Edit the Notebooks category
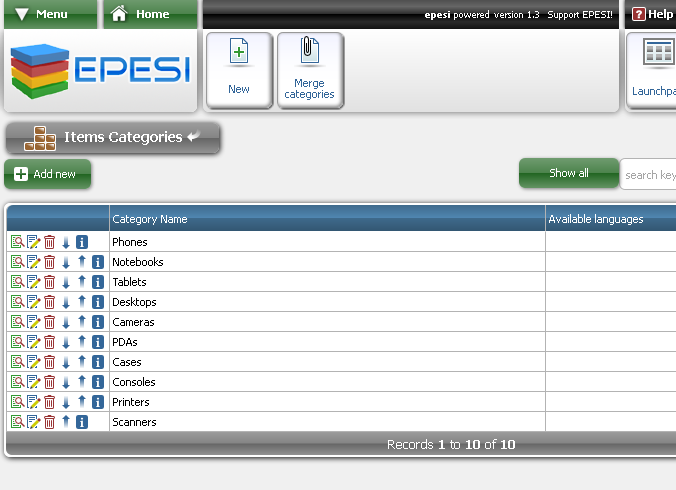The height and width of the screenshot is (490, 676). click(33, 262)
